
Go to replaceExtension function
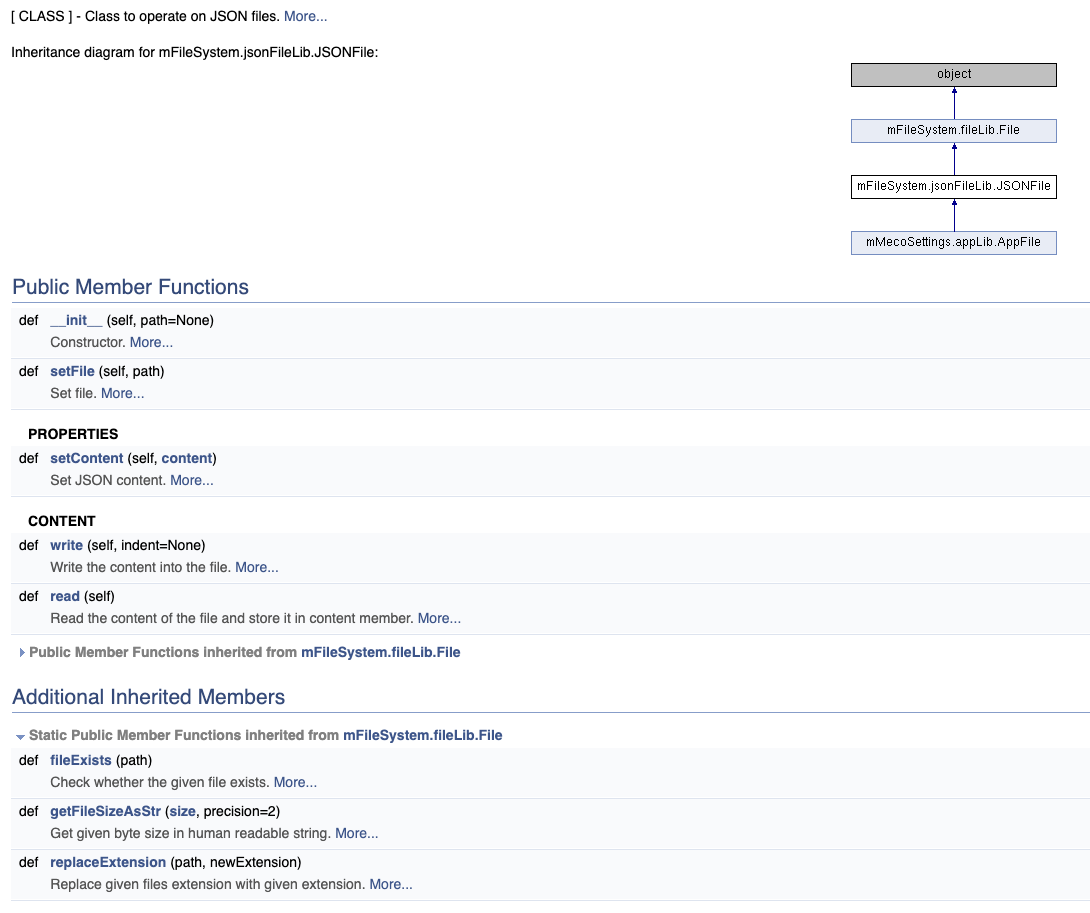pyautogui.click(x=108, y=862)
